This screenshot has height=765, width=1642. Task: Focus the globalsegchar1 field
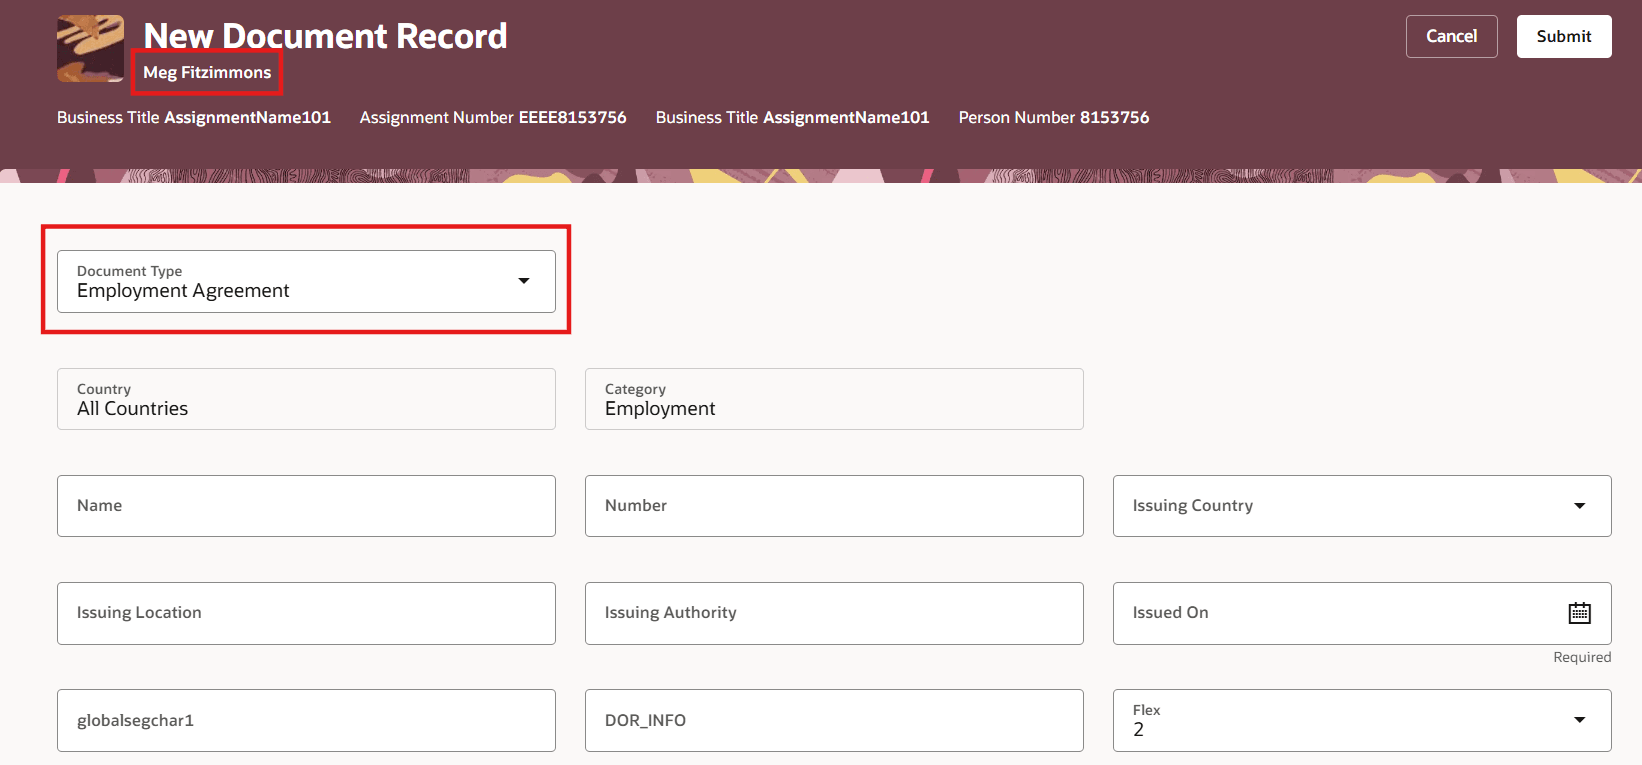[306, 720]
